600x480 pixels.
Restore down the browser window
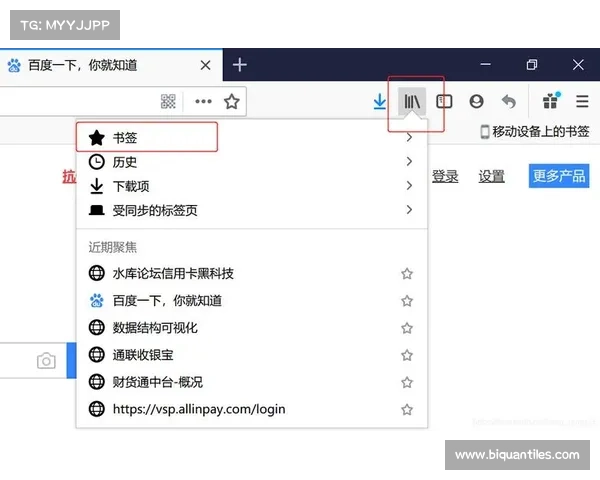click(532, 64)
